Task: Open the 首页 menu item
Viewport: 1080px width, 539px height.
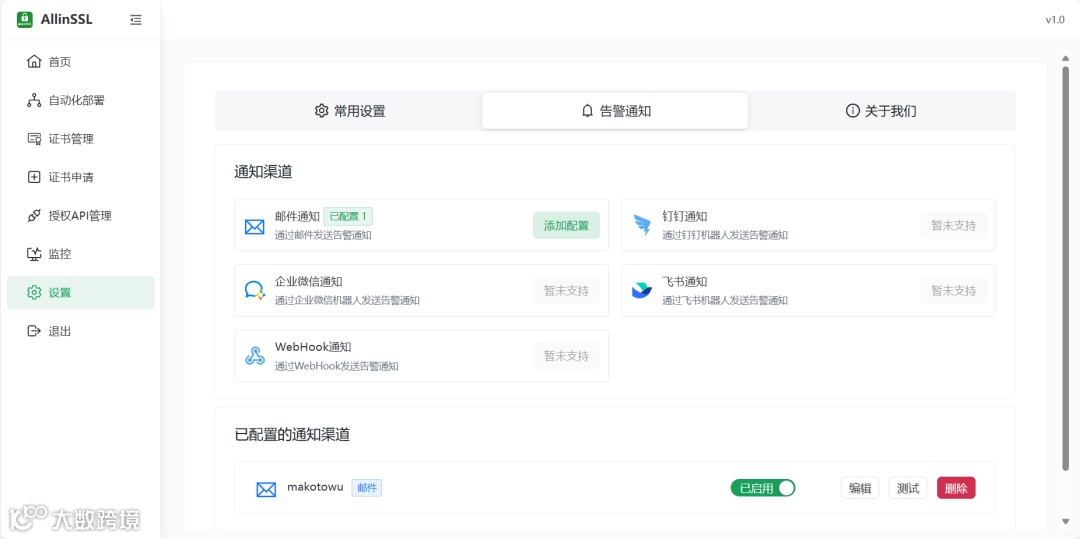Action: [x=81, y=62]
